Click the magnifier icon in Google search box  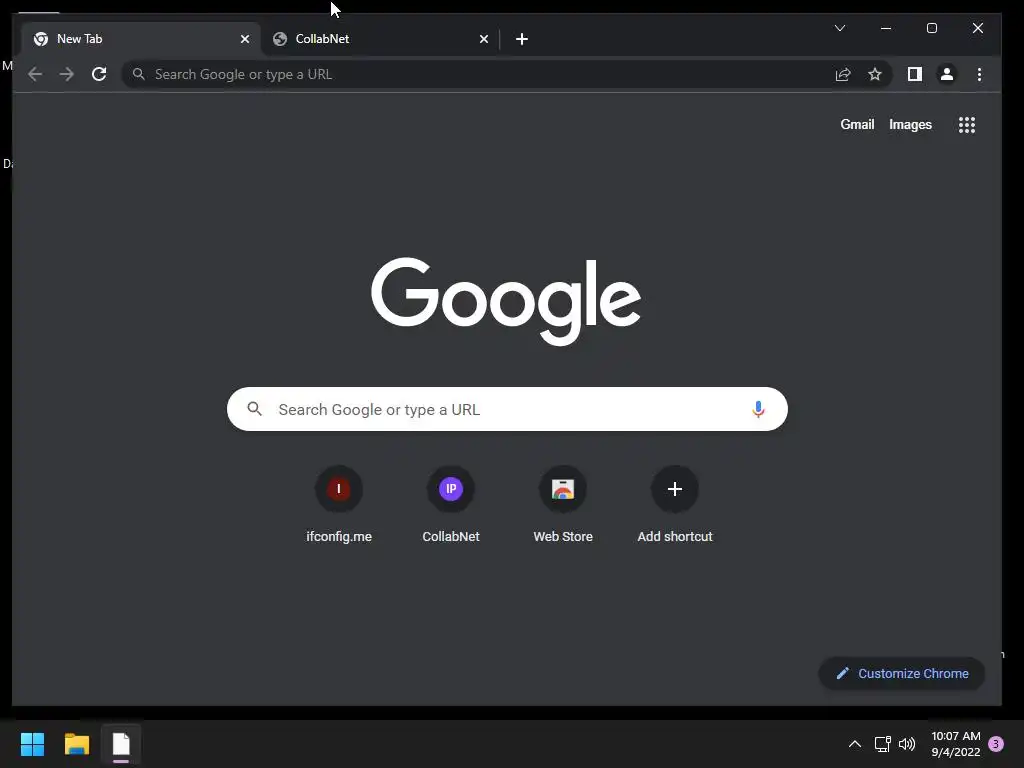click(x=255, y=409)
